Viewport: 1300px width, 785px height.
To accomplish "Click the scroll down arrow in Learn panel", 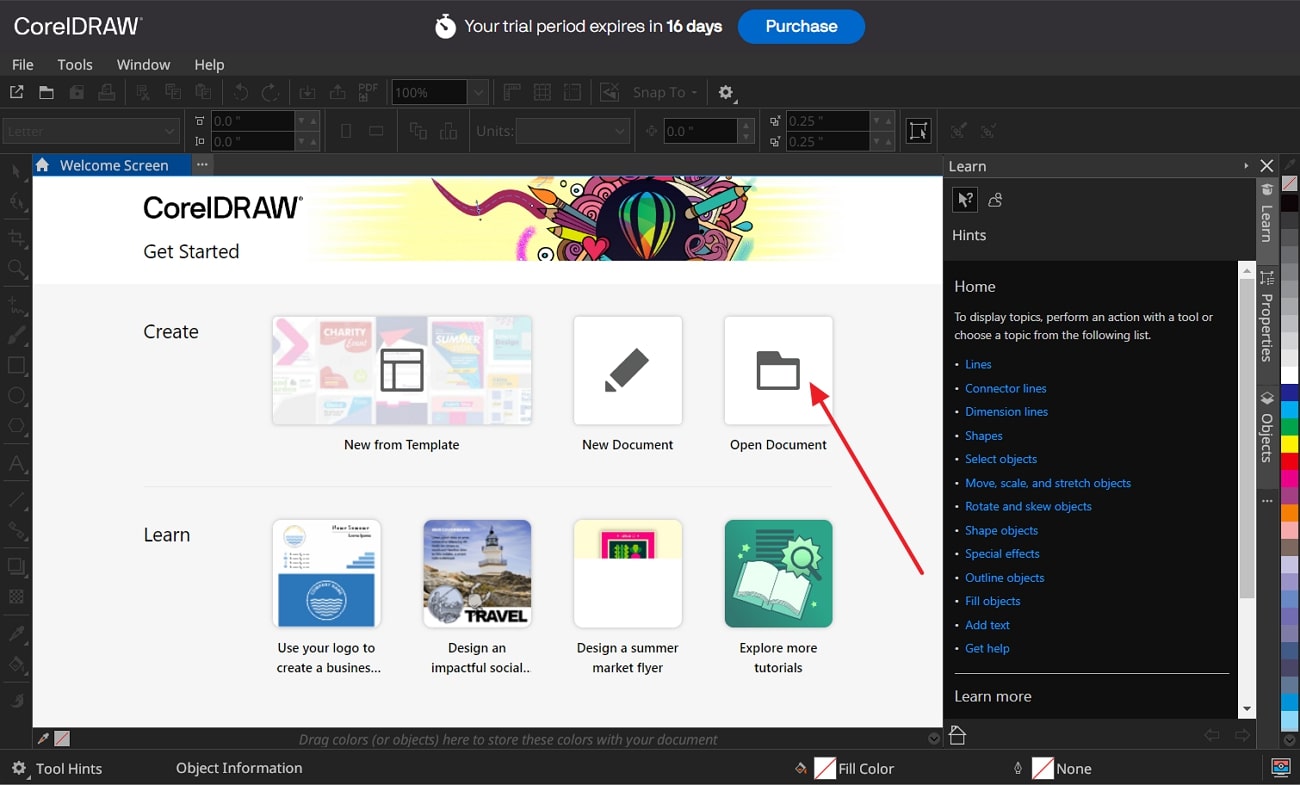I will [x=1246, y=709].
